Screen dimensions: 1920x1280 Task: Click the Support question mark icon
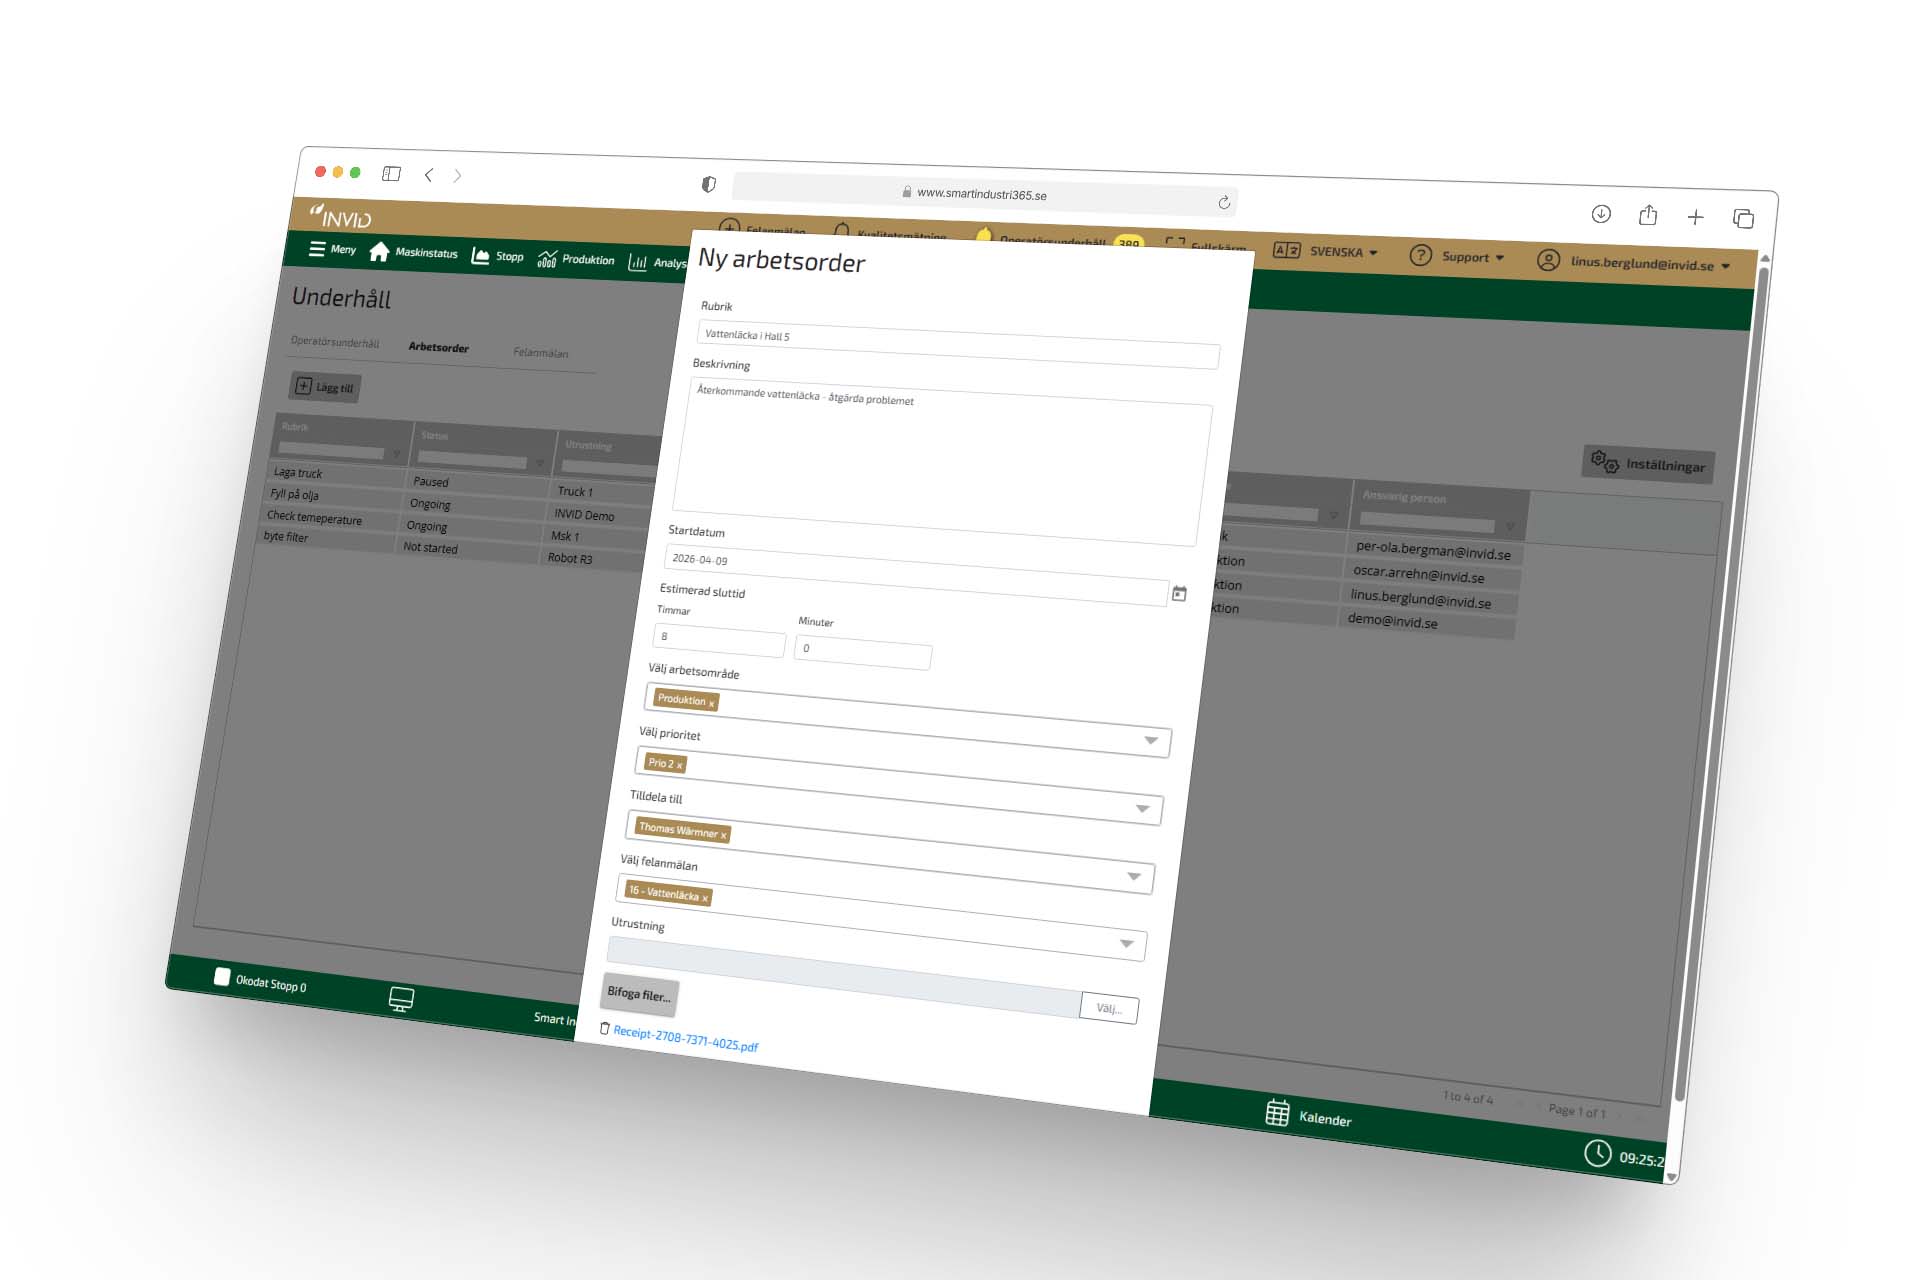(x=1420, y=255)
